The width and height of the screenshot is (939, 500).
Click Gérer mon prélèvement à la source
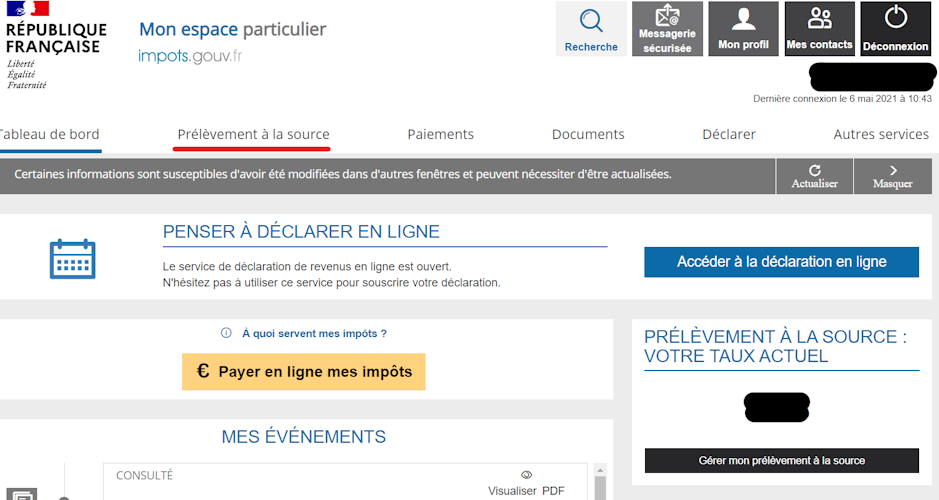click(782, 460)
